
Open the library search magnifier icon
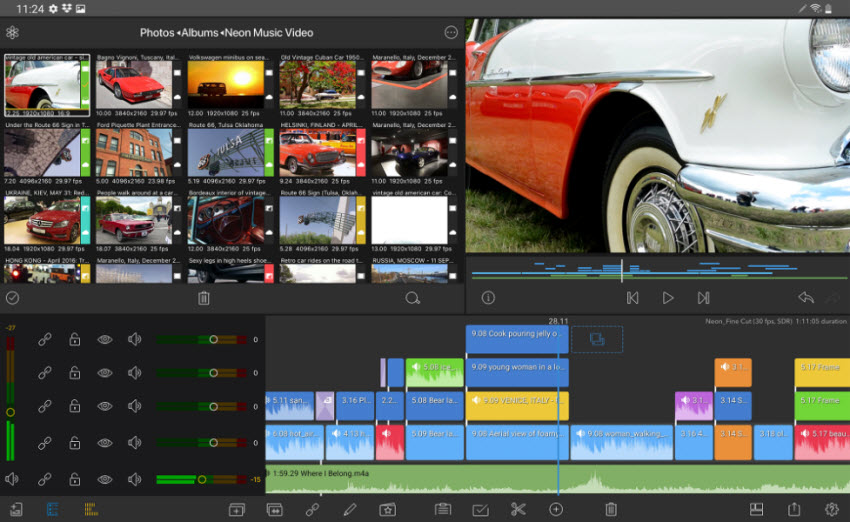pyautogui.click(x=412, y=298)
